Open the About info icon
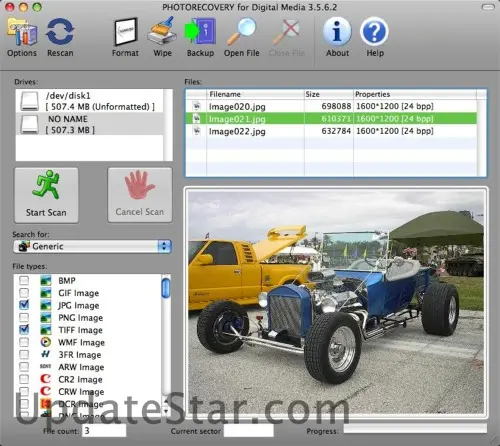 (337, 31)
